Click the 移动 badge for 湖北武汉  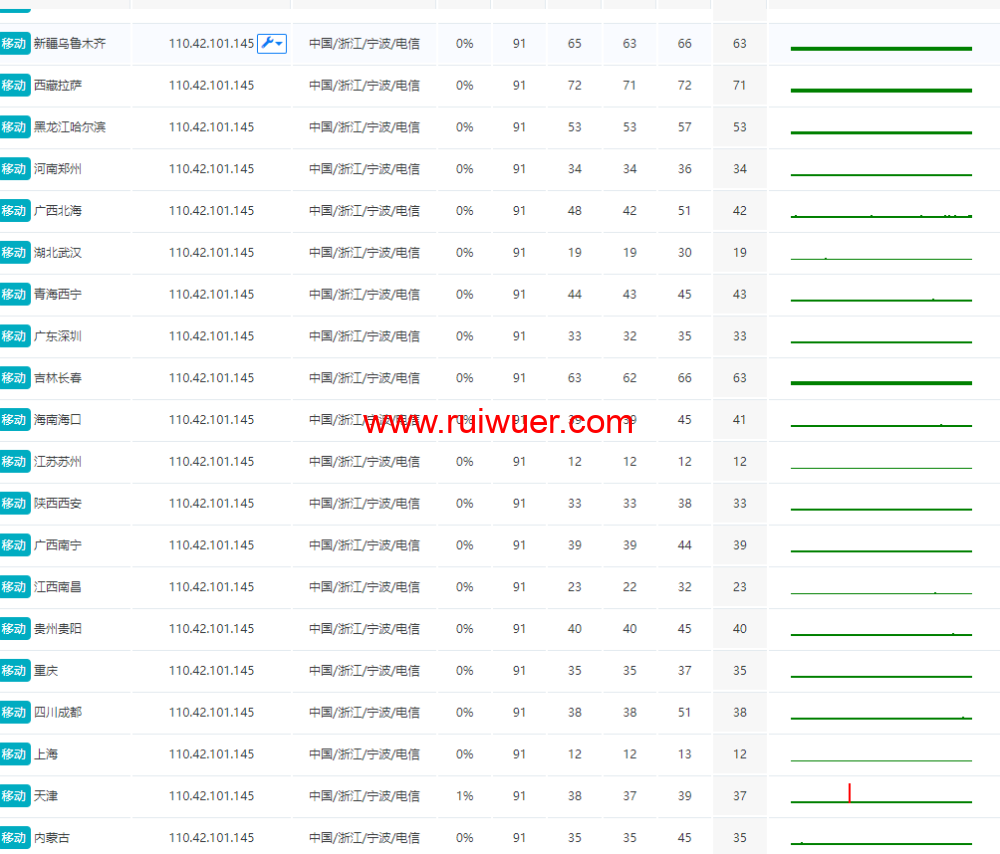point(14,253)
